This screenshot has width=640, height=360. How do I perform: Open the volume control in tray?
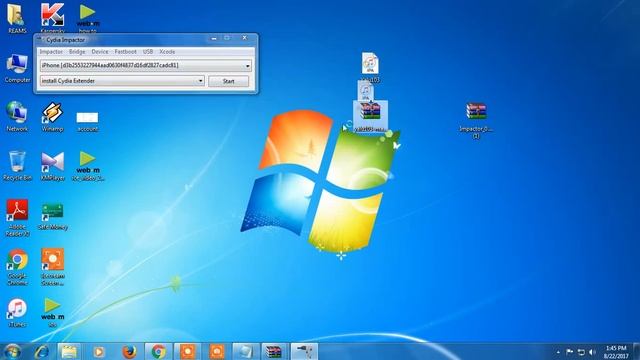pyautogui.click(x=593, y=352)
